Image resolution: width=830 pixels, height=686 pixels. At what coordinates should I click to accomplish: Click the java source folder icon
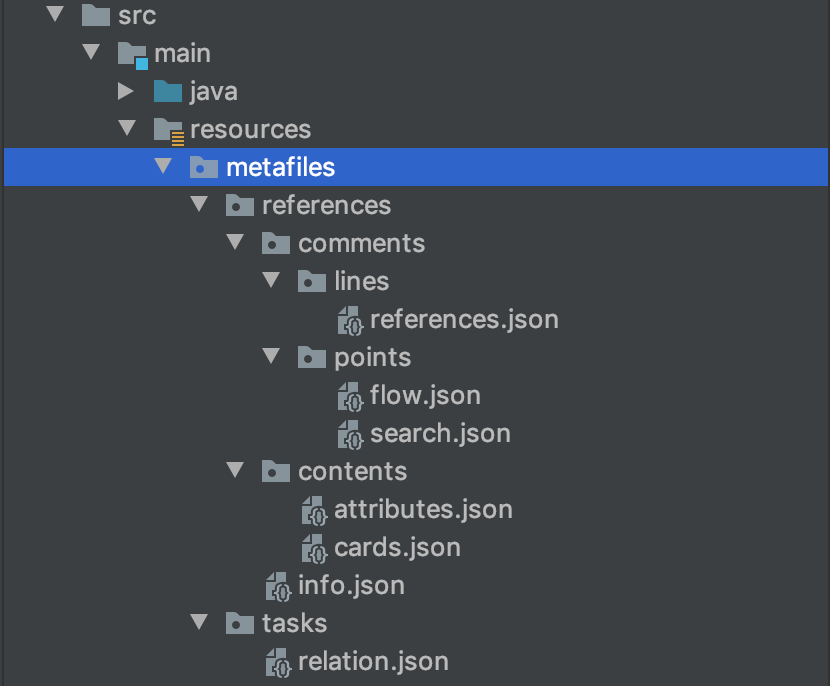pyautogui.click(x=168, y=92)
